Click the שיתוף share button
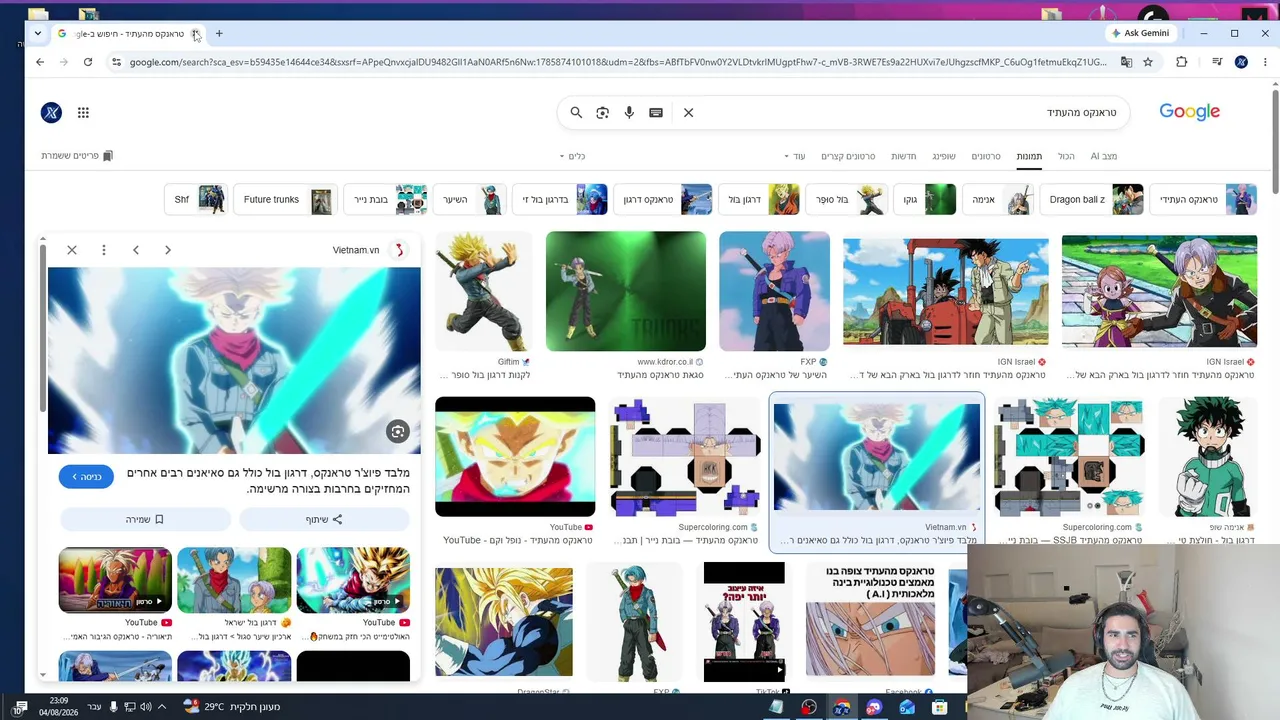 point(324,519)
